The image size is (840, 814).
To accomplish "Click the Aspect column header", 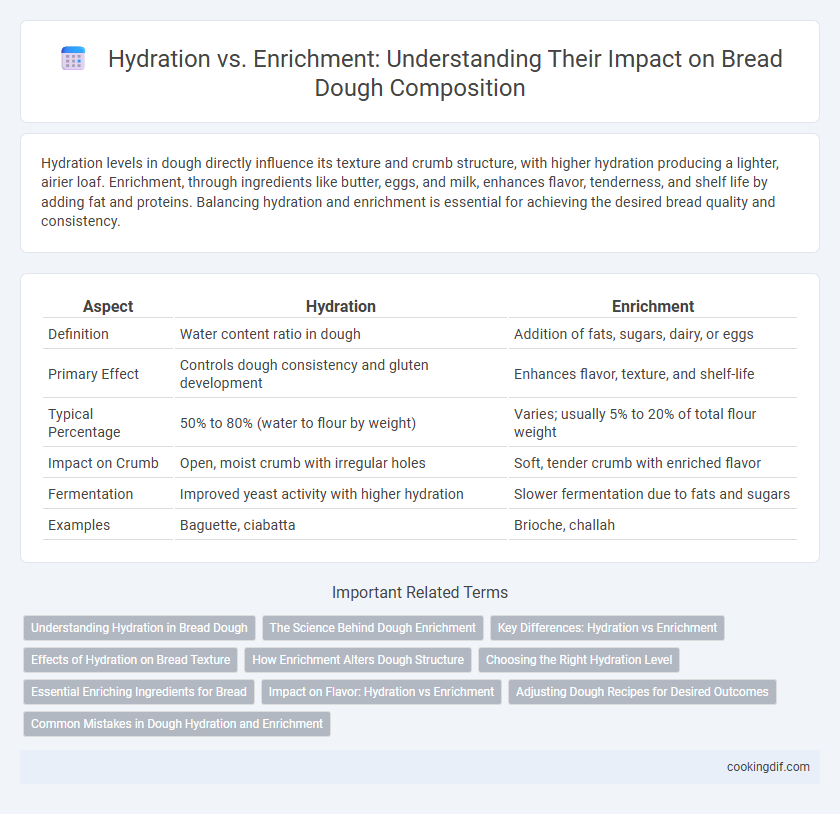I will pos(108,306).
